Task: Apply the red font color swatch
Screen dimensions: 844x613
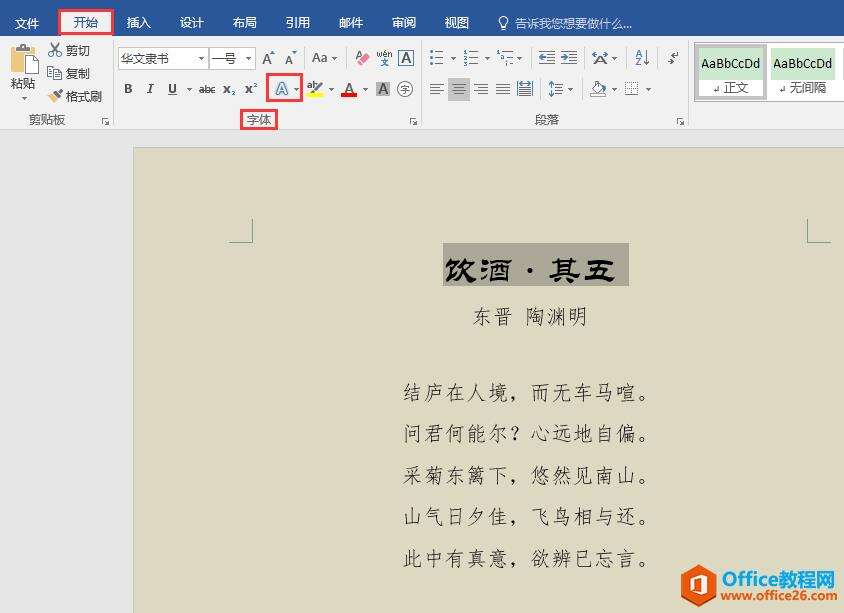Action: tap(348, 88)
